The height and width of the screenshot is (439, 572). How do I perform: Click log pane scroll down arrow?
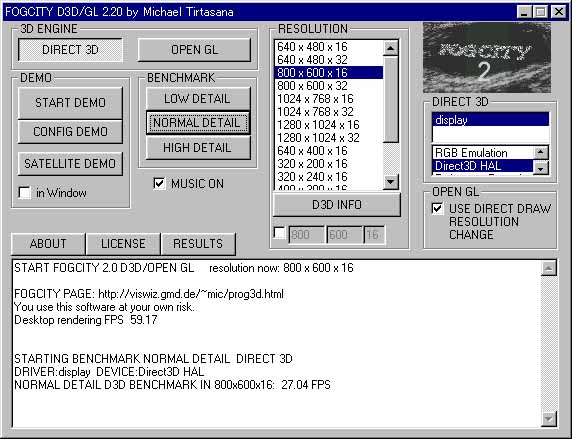click(x=549, y=419)
